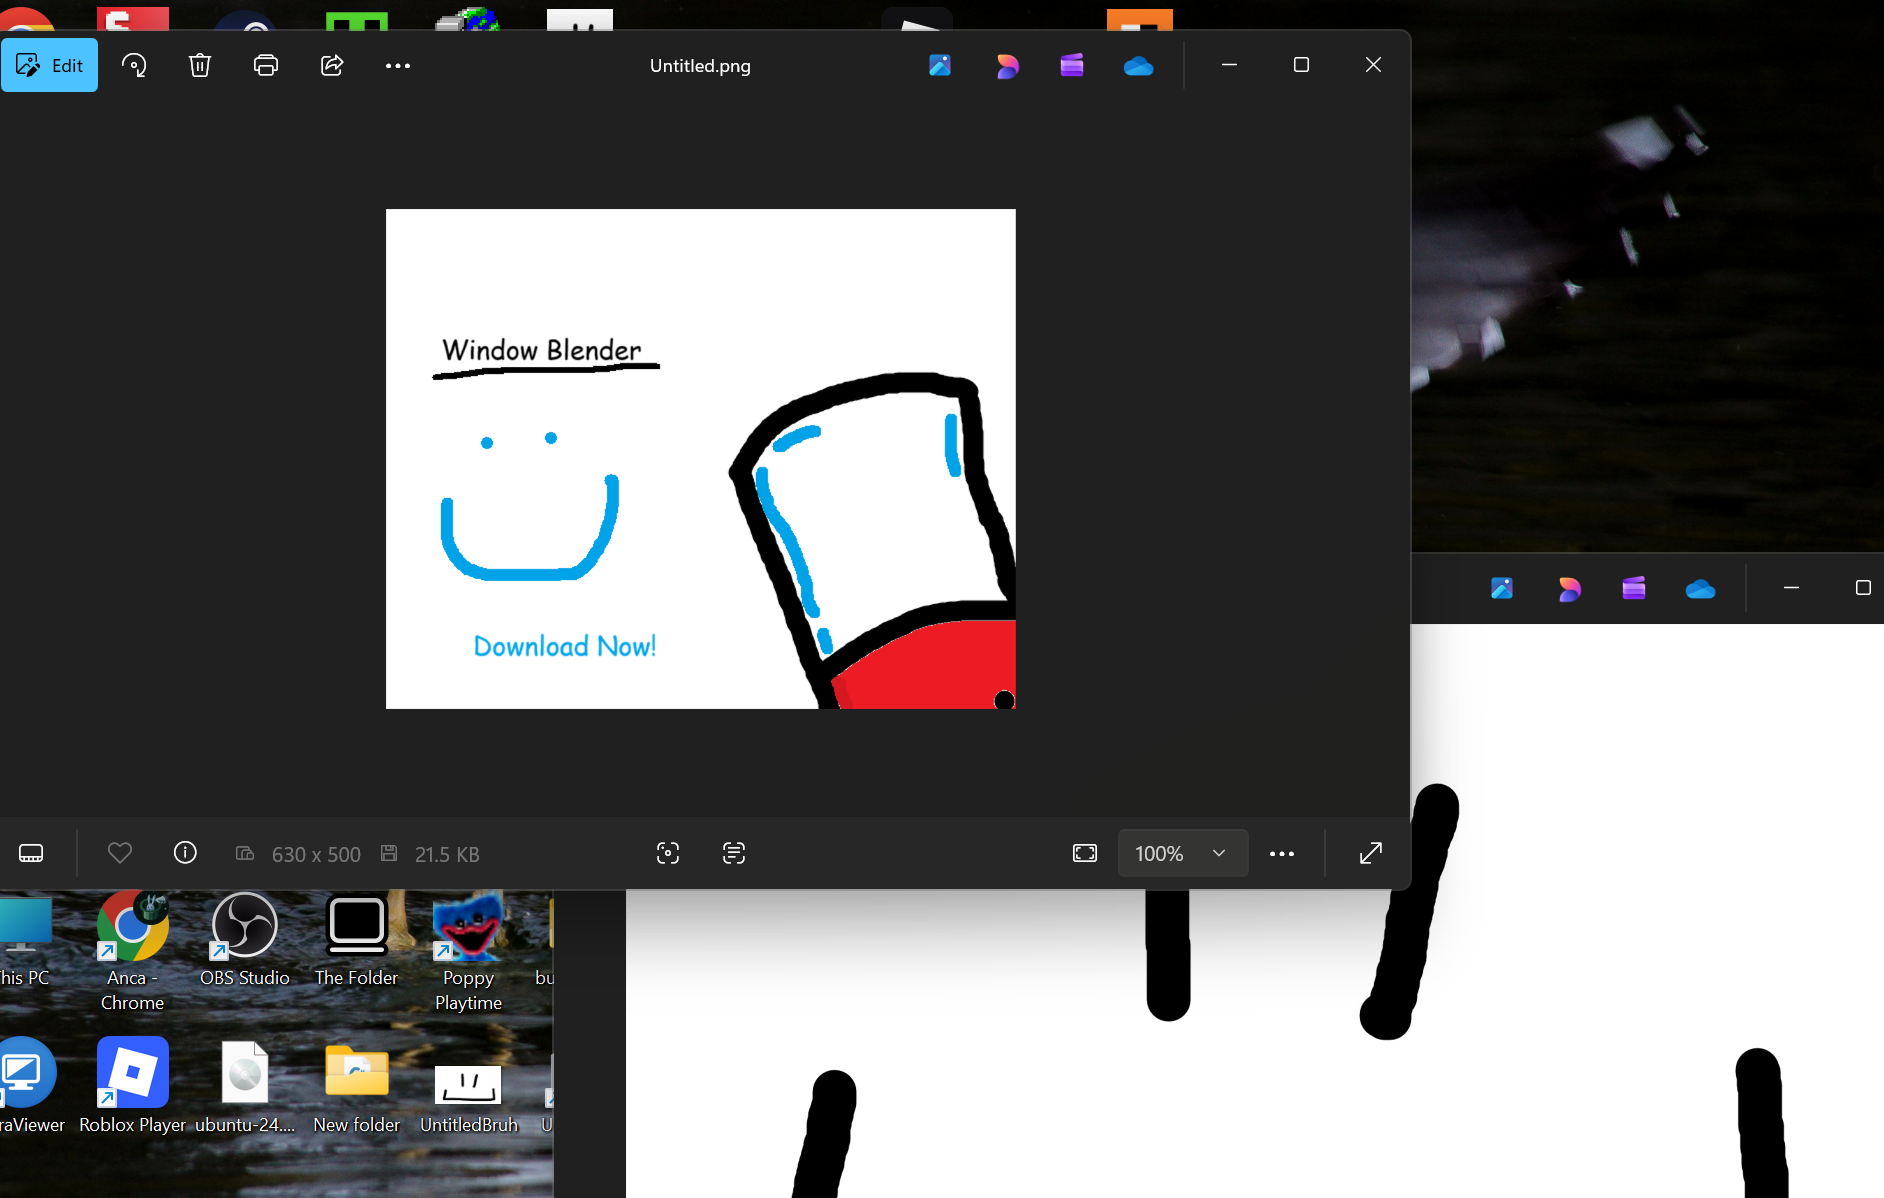The height and width of the screenshot is (1198, 1884).
Task: Click the Edit image button
Action: coord(50,66)
